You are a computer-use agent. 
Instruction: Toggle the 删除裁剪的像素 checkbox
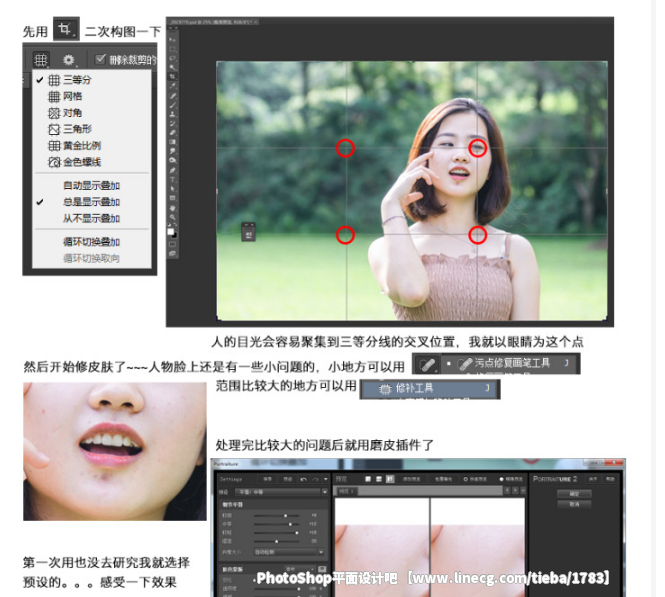[100, 59]
